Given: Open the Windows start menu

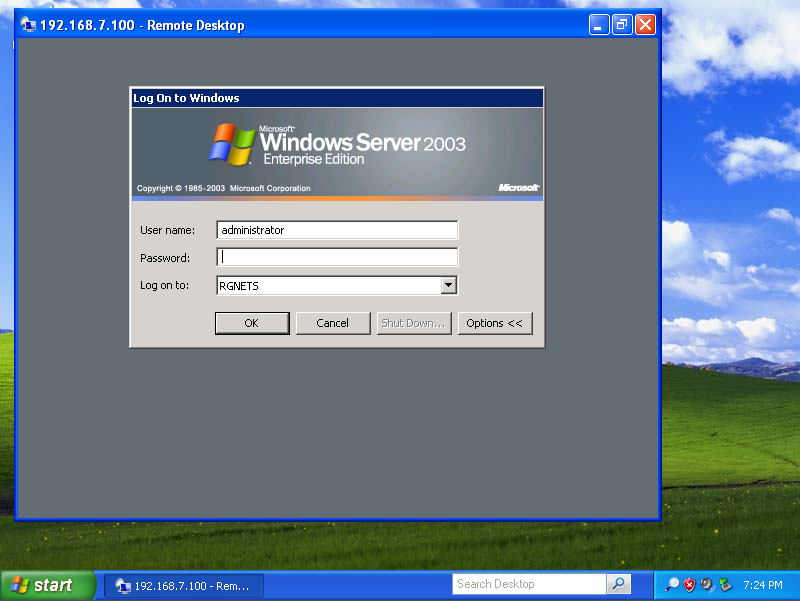Looking at the screenshot, I should [x=47, y=585].
